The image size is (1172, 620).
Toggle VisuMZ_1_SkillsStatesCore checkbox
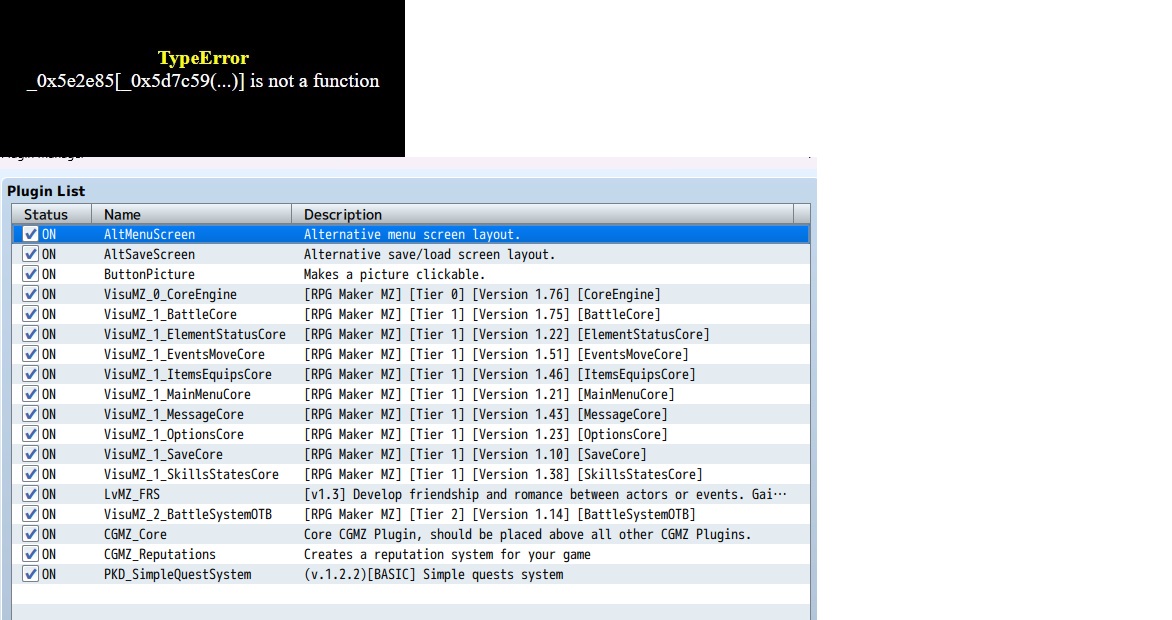pos(31,474)
